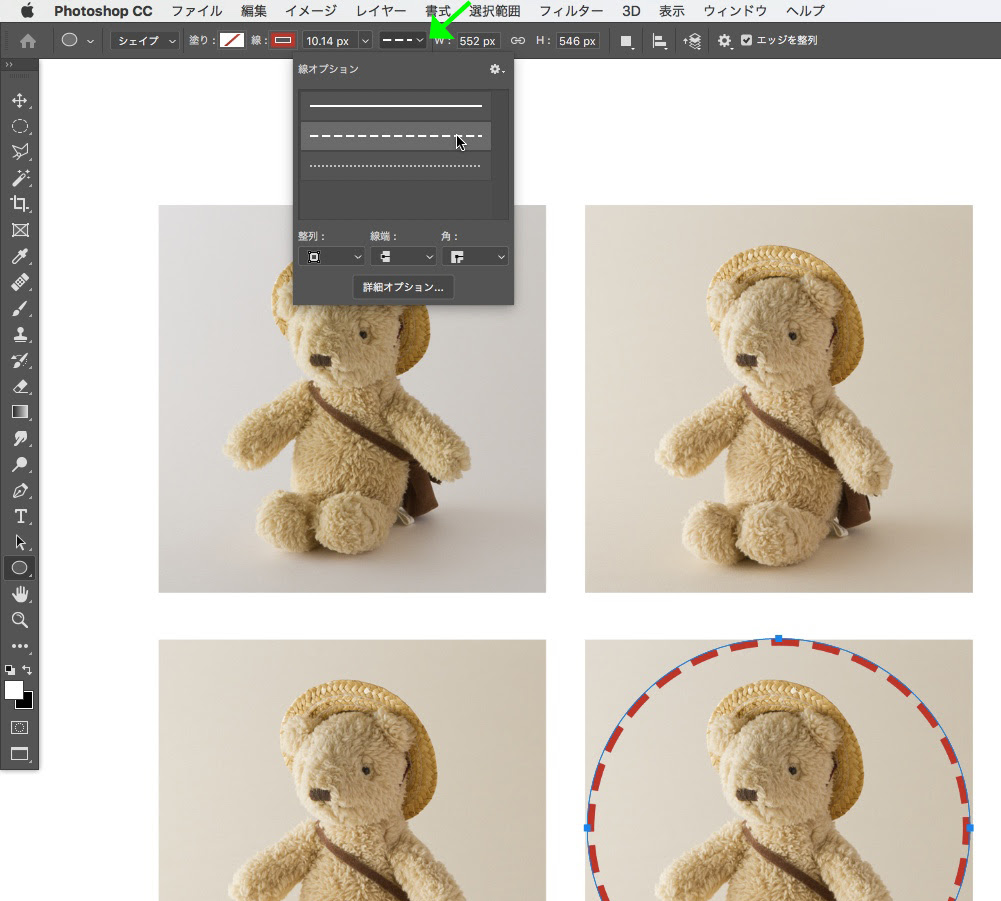Screen dimensions: 1001x901
Task: Choose the dotted line stroke preset
Action: (396, 166)
